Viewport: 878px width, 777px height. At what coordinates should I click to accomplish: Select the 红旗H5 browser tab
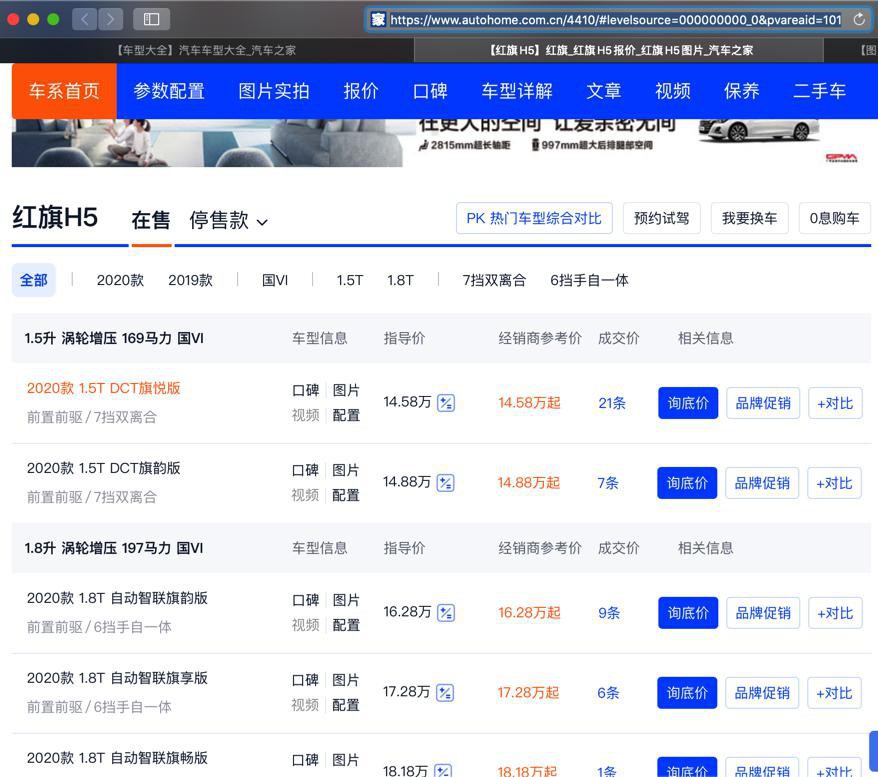[x=619, y=50]
